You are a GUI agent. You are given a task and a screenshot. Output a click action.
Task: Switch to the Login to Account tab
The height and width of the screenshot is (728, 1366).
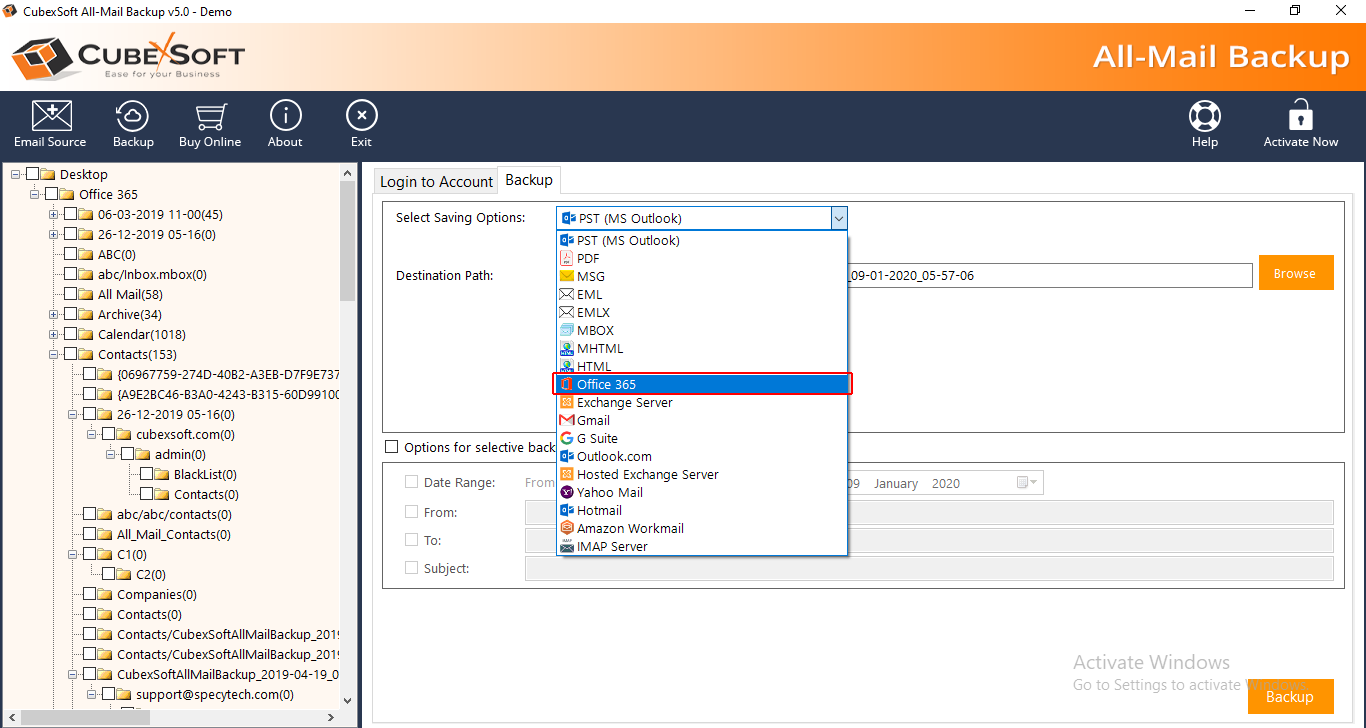(x=436, y=181)
